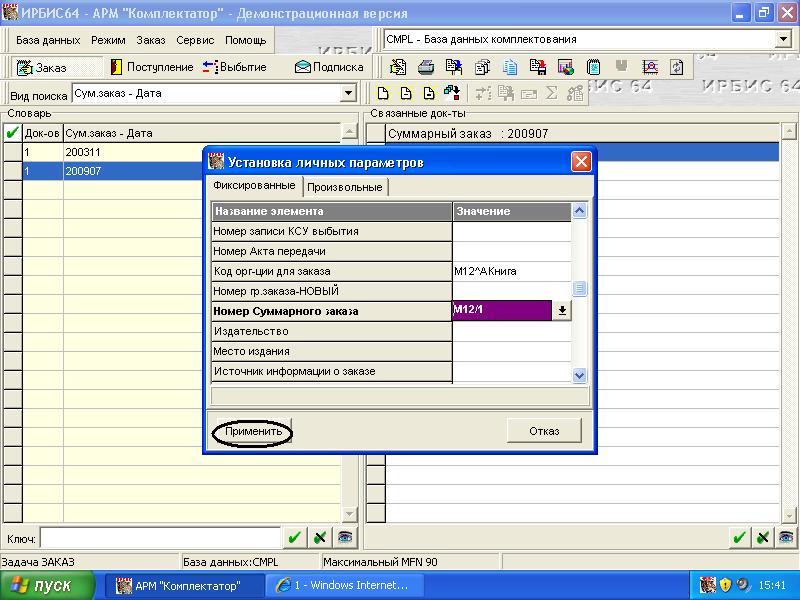800x600 pixels.
Task: Click the first blank document icon in the second toolbar
Action: [x=382, y=93]
